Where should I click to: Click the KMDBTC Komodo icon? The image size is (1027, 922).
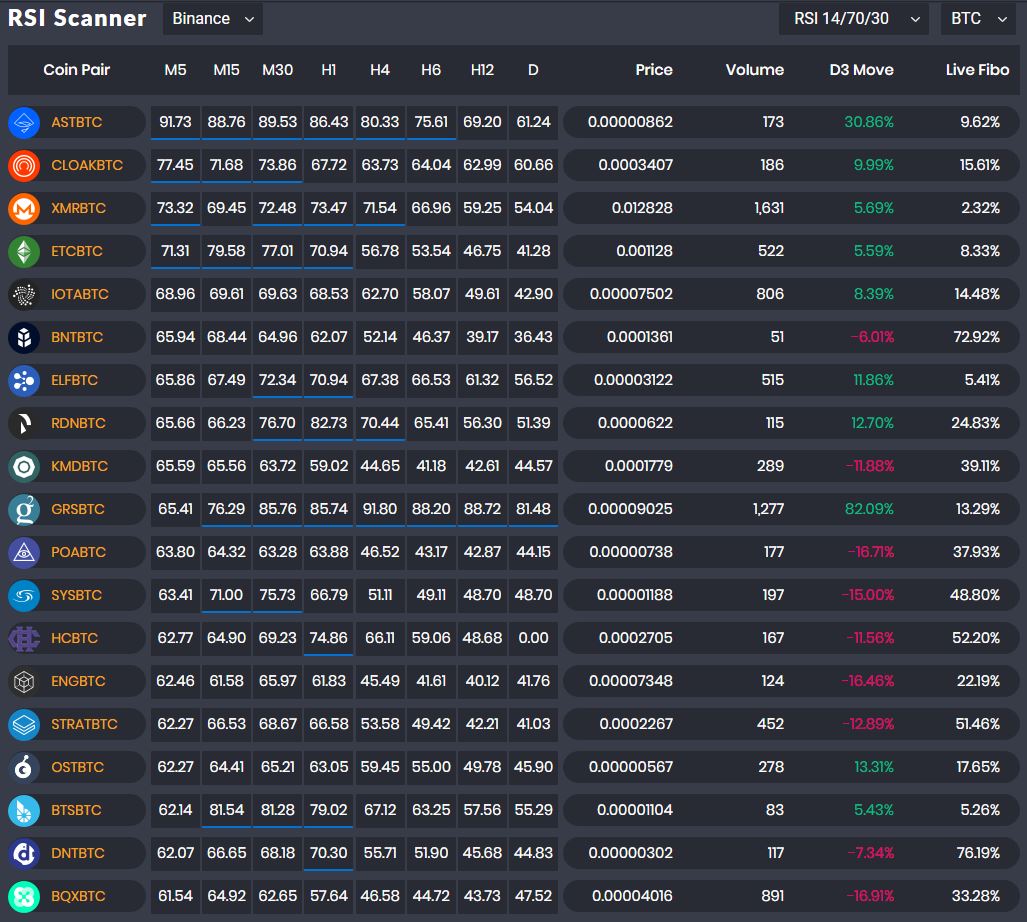click(24, 467)
